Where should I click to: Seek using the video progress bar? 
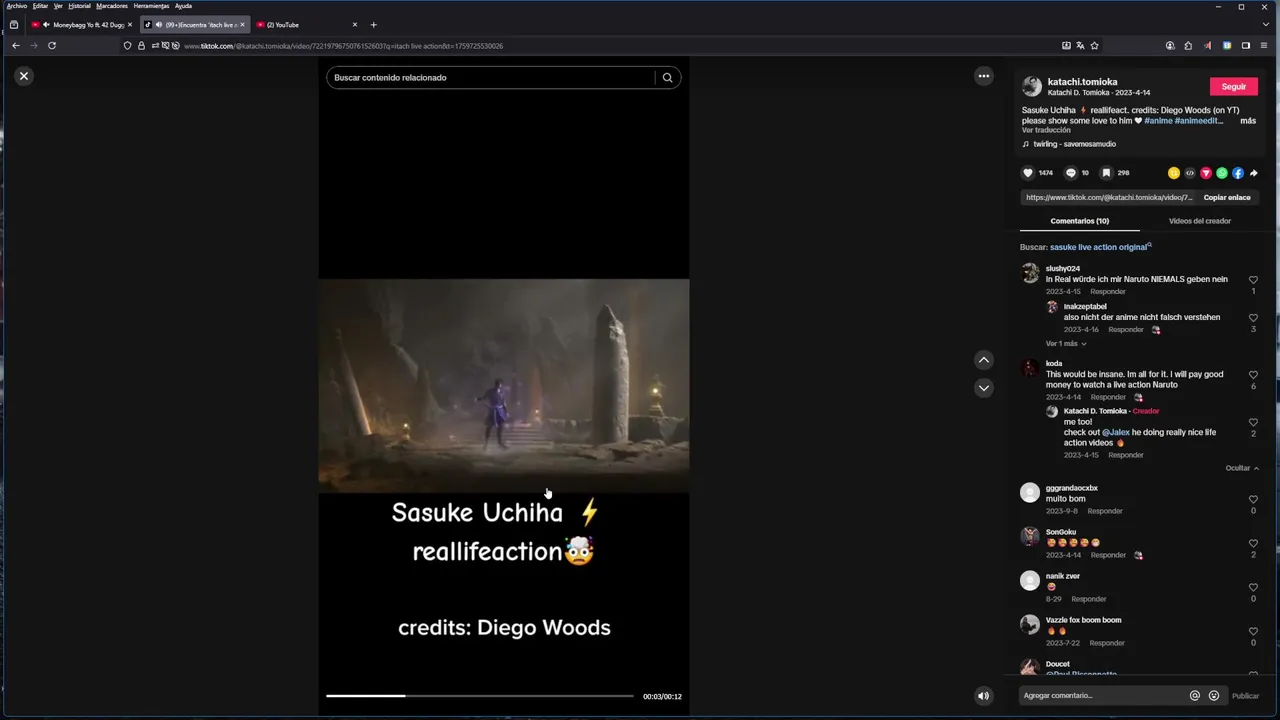click(480, 696)
